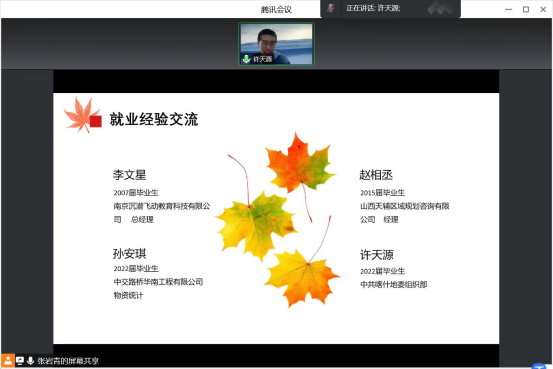Click the 腾讯会议 window title

click(x=276, y=10)
